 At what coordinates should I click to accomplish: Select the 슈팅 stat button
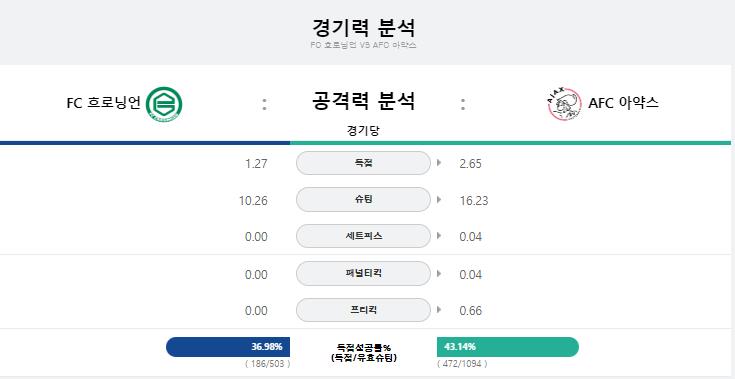coord(363,200)
